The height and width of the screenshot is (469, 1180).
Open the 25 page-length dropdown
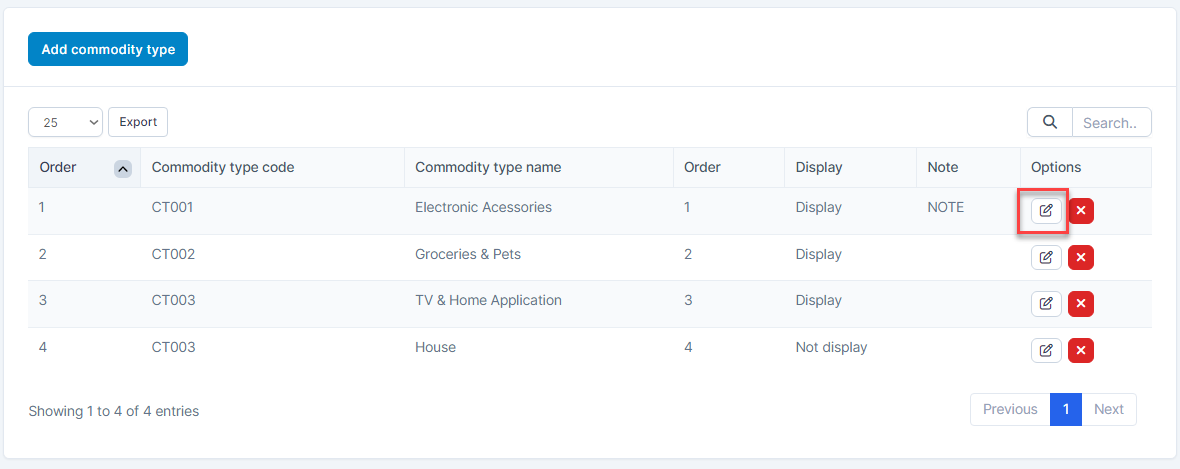tap(65, 122)
